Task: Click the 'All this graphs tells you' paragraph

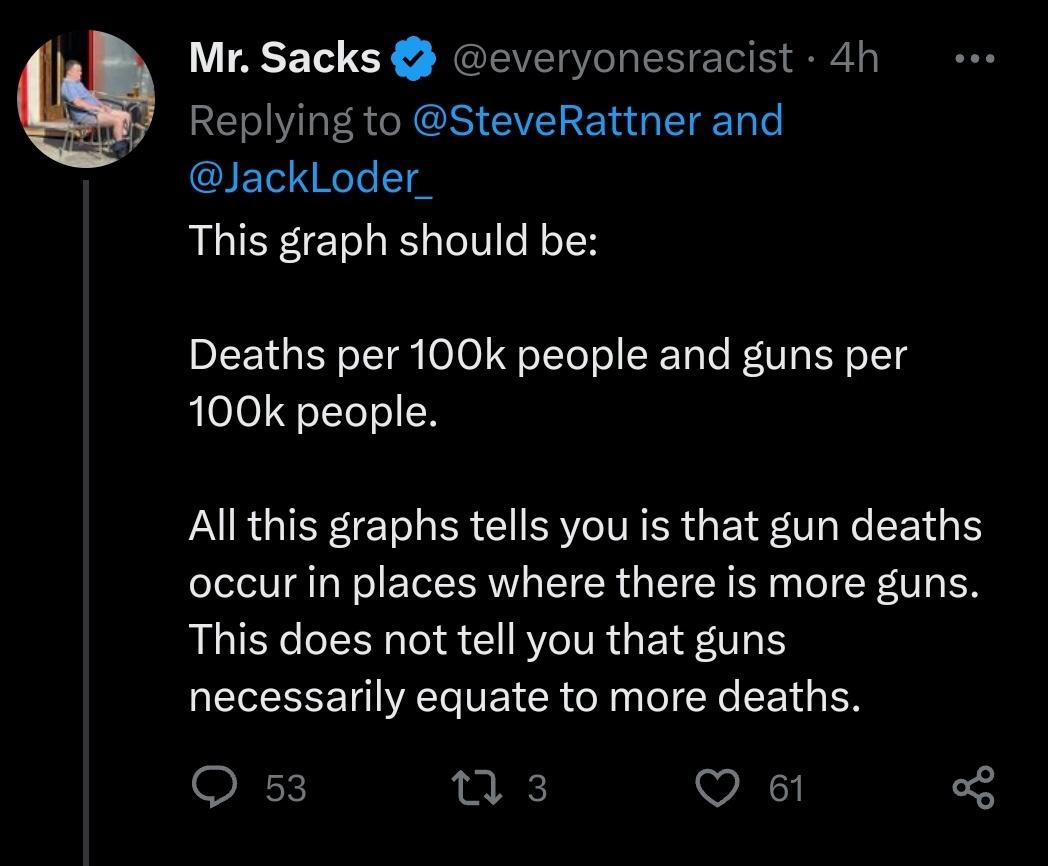Action: click(x=585, y=611)
